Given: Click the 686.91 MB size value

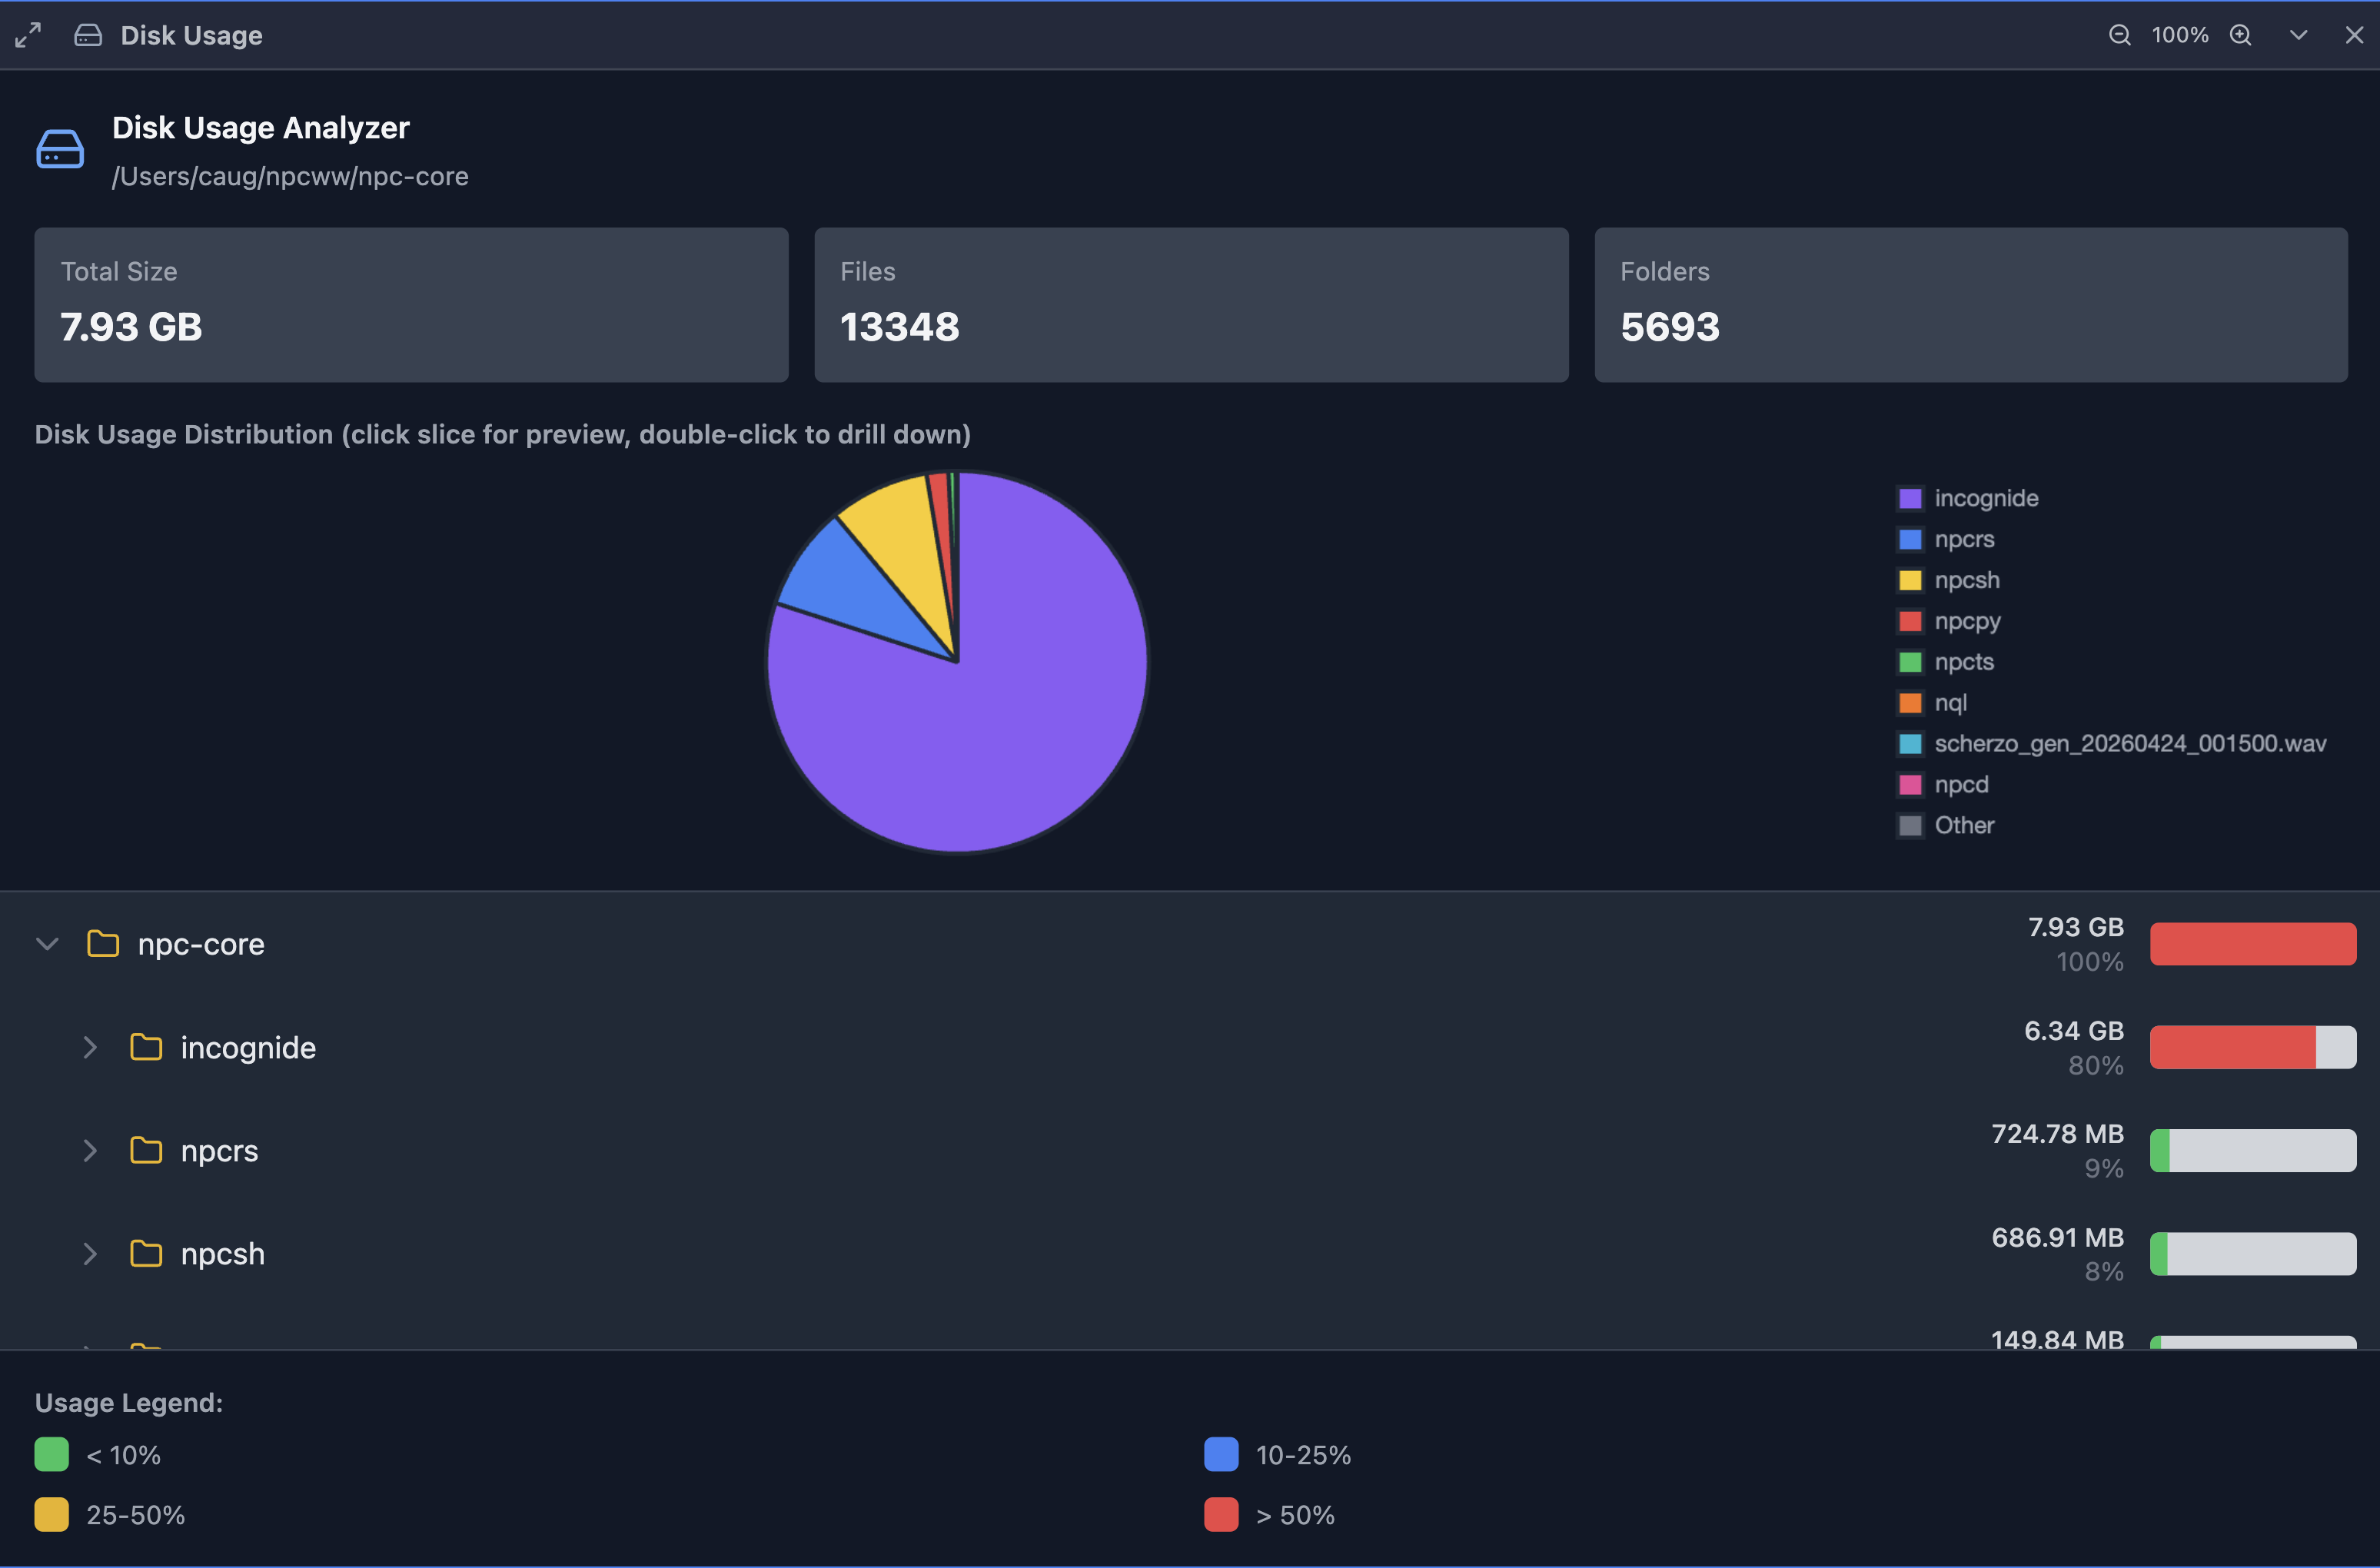Looking at the screenshot, I should tap(2057, 1237).
